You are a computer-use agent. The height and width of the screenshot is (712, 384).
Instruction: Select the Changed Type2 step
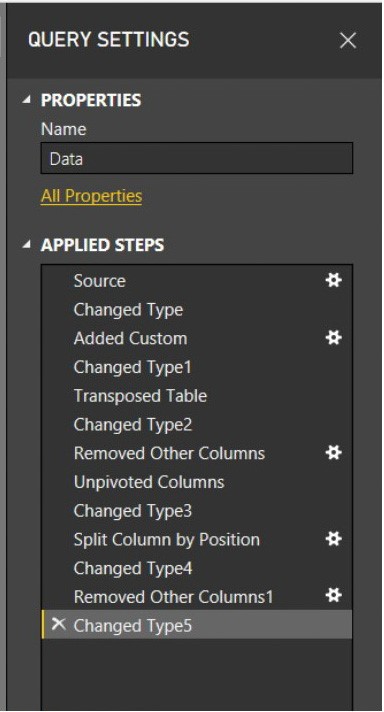[197, 425]
